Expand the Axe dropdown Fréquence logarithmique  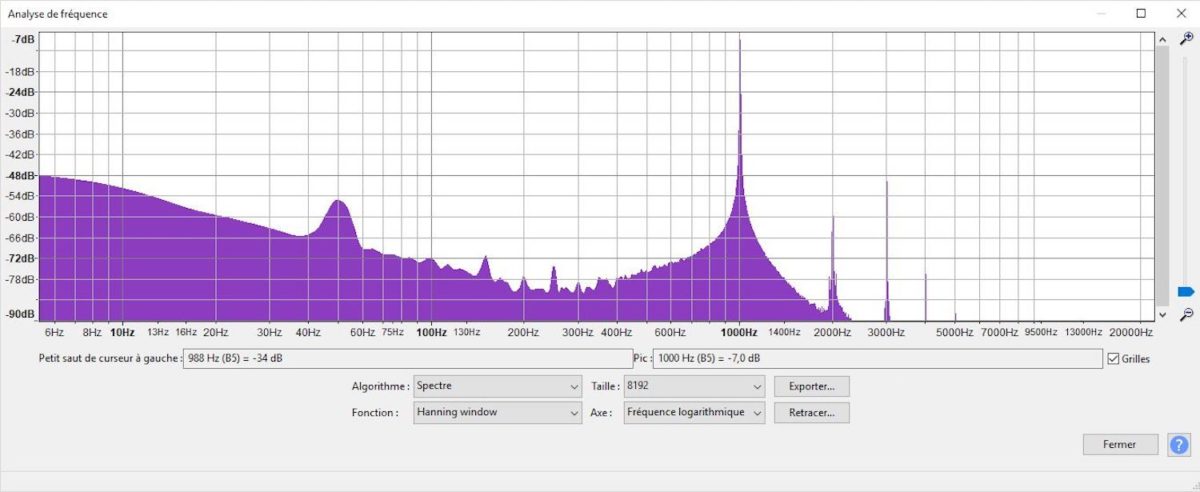point(695,412)
